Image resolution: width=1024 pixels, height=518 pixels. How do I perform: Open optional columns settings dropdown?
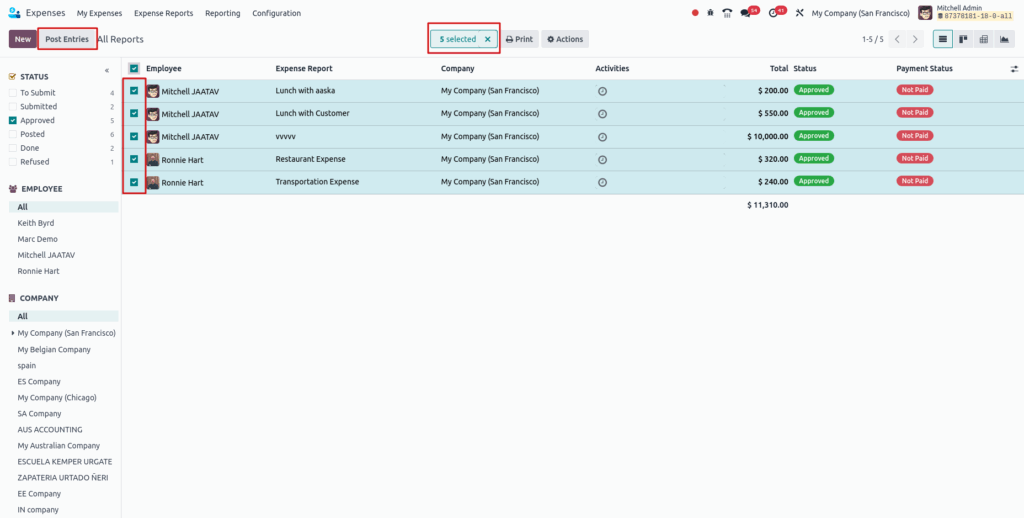tap(1014, 69)
